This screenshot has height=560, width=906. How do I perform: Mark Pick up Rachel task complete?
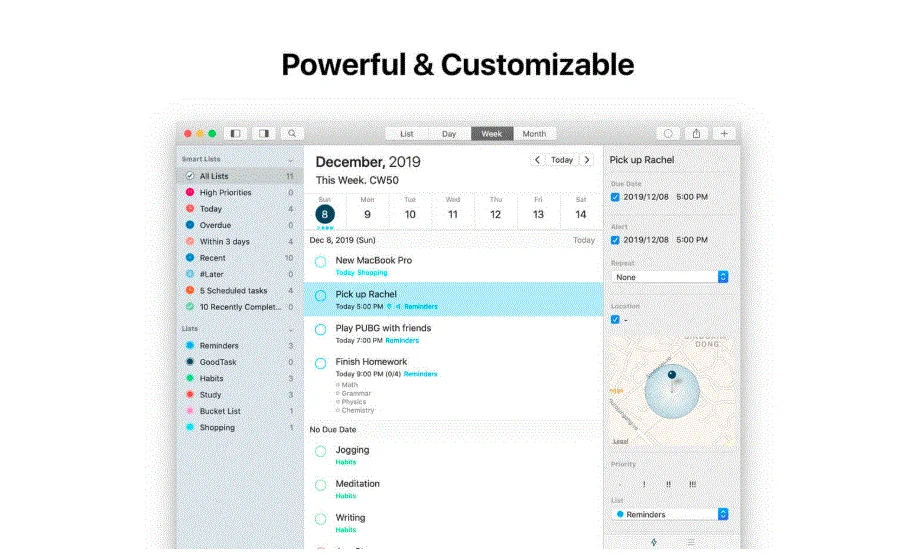point(320,296)
